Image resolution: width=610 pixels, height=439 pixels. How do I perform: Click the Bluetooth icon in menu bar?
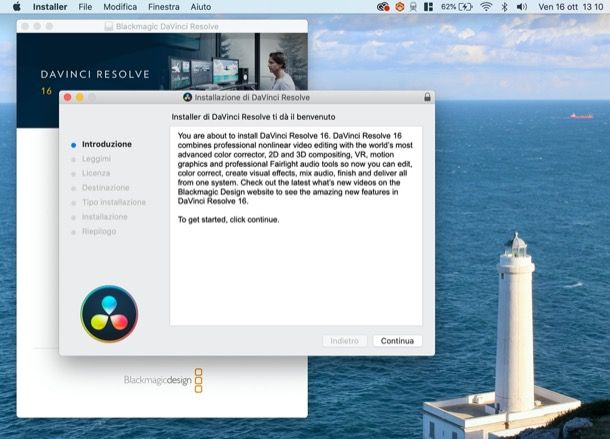click(505, 7)
